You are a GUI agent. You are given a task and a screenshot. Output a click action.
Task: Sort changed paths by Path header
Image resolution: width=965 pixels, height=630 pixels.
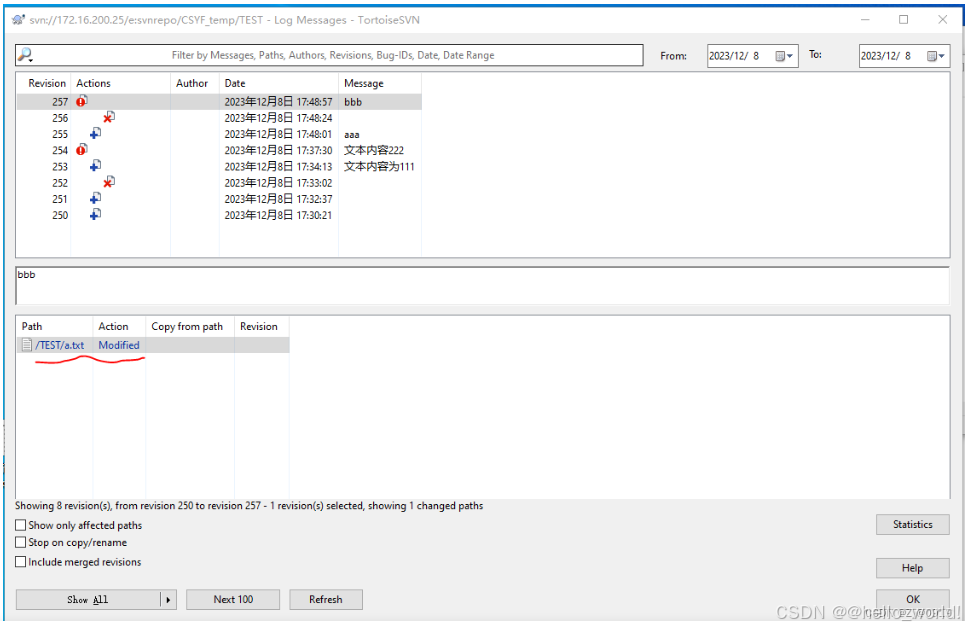pos(55,326)
